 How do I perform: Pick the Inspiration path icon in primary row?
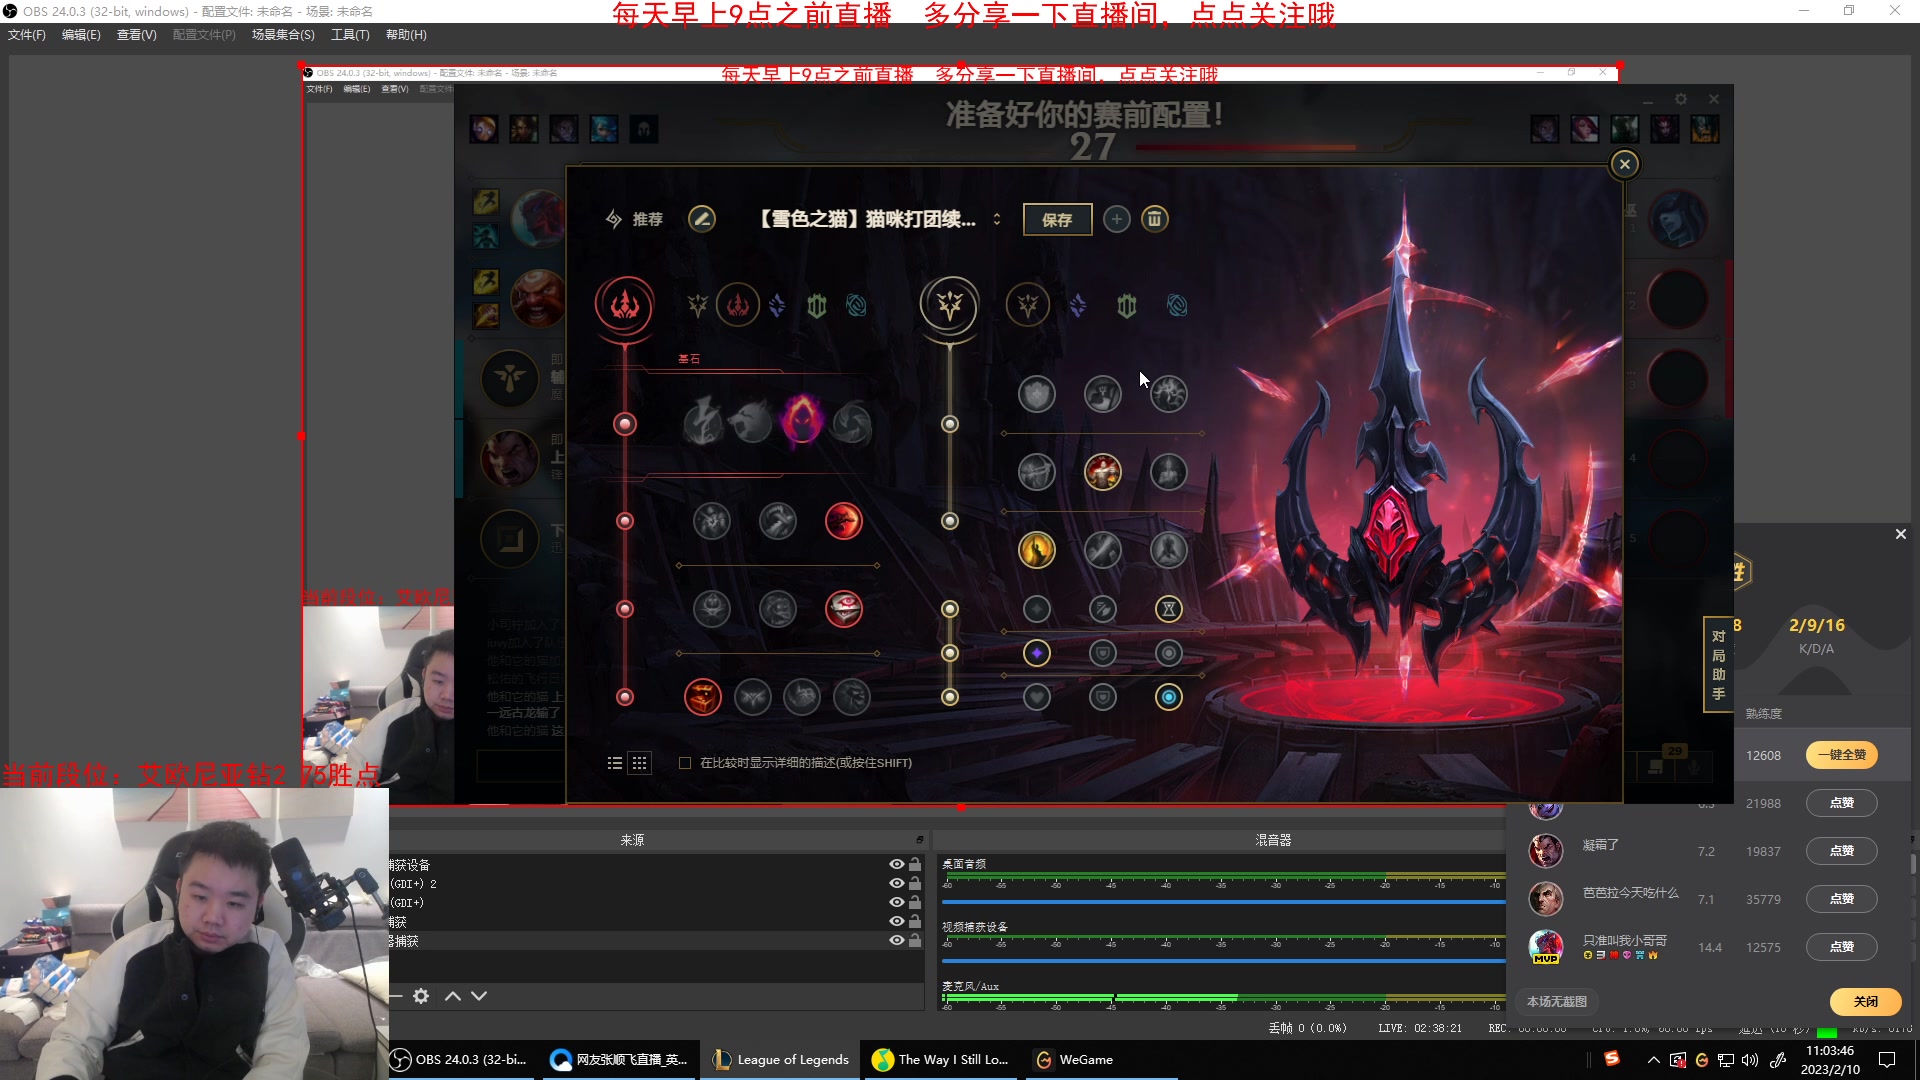click(857, 305)
